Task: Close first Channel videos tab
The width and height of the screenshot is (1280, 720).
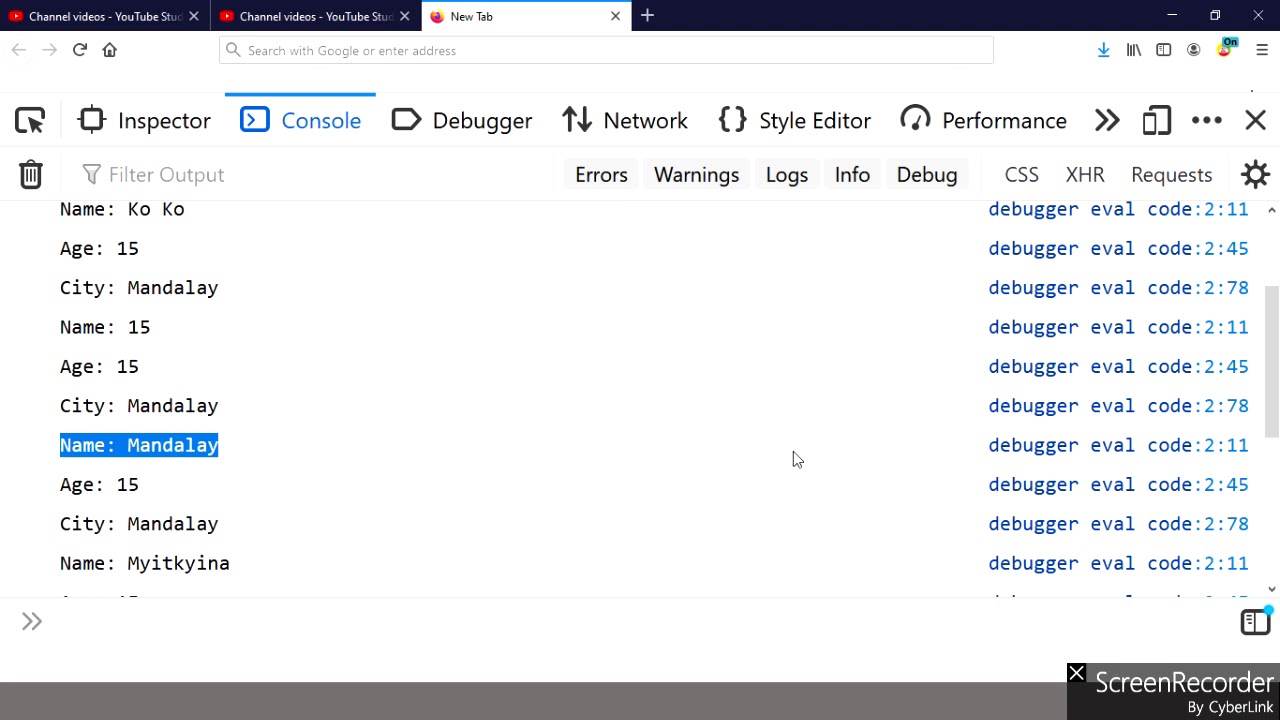Action: pyautogui.click(x=194, y=16)
